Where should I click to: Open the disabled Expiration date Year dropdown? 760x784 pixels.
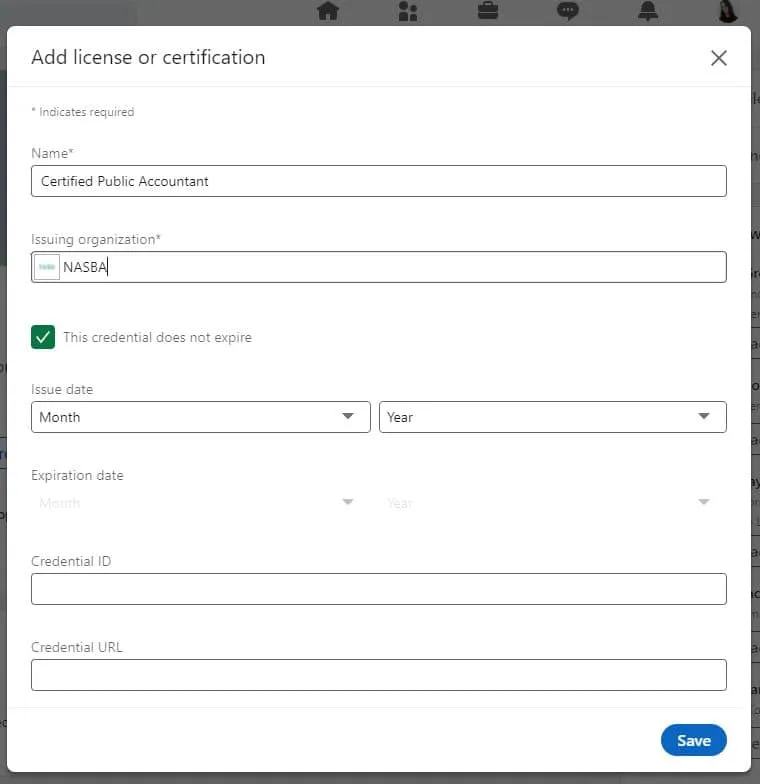552,502
